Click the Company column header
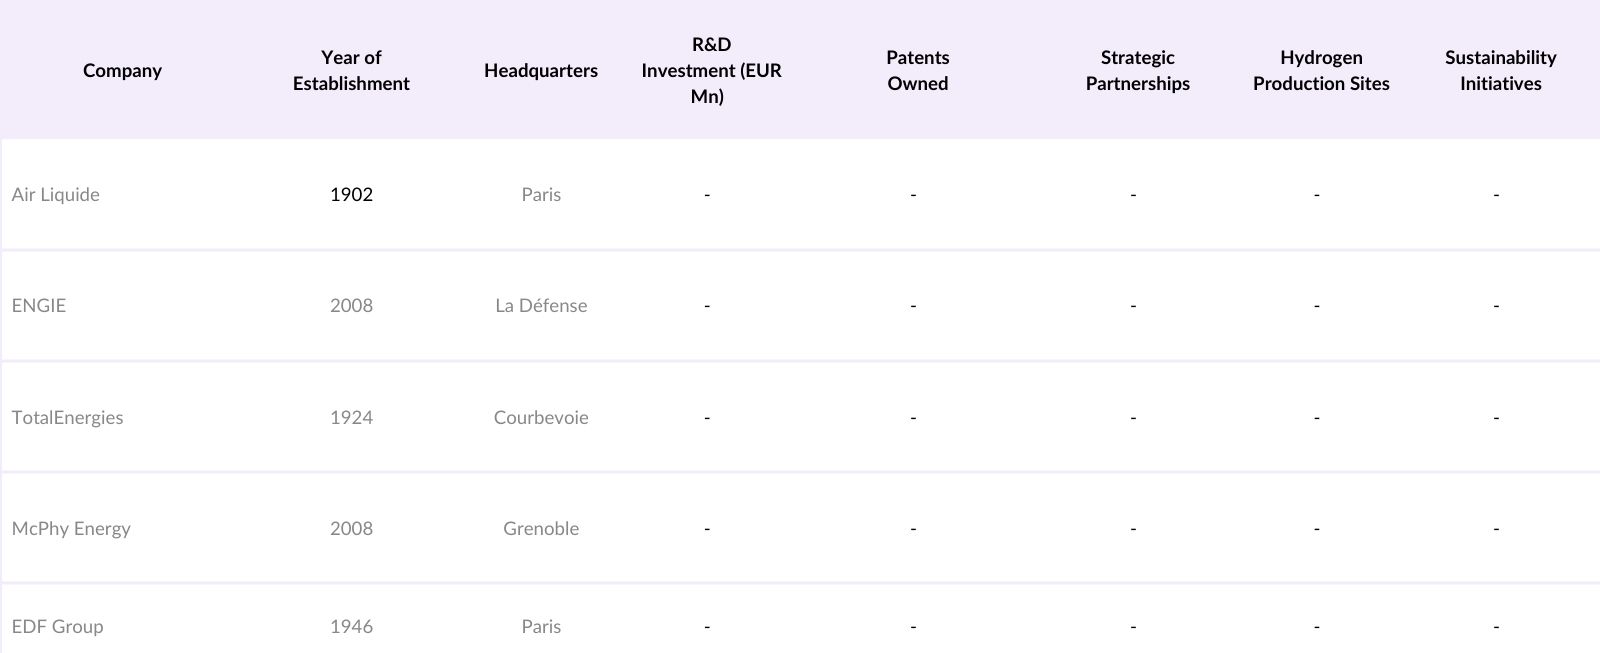The width and height of the screenshot is (1600, 653). [x=122, y=70]
